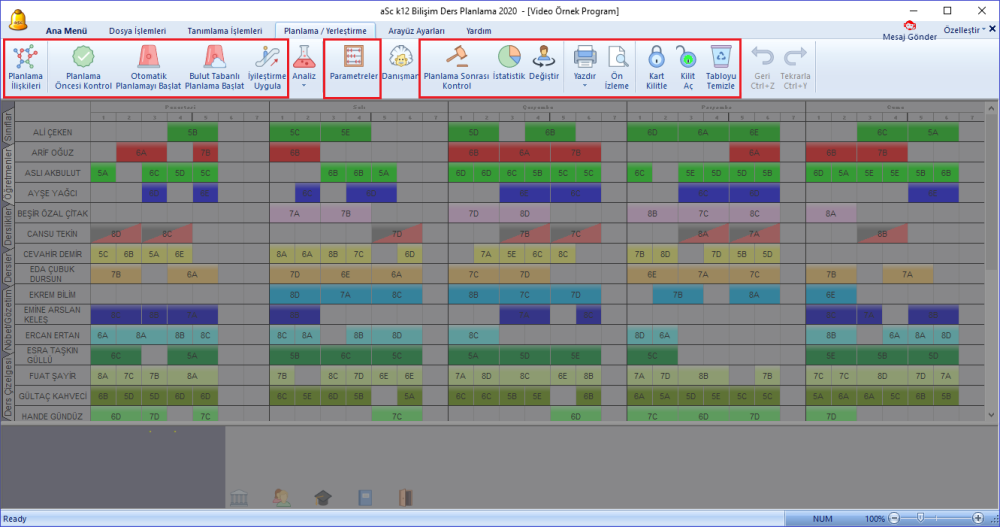Viewport: 1000px width, 527px height.
Task: Switch to Tanımlama İşlemleri tab
Action: (x=224, y=31)
